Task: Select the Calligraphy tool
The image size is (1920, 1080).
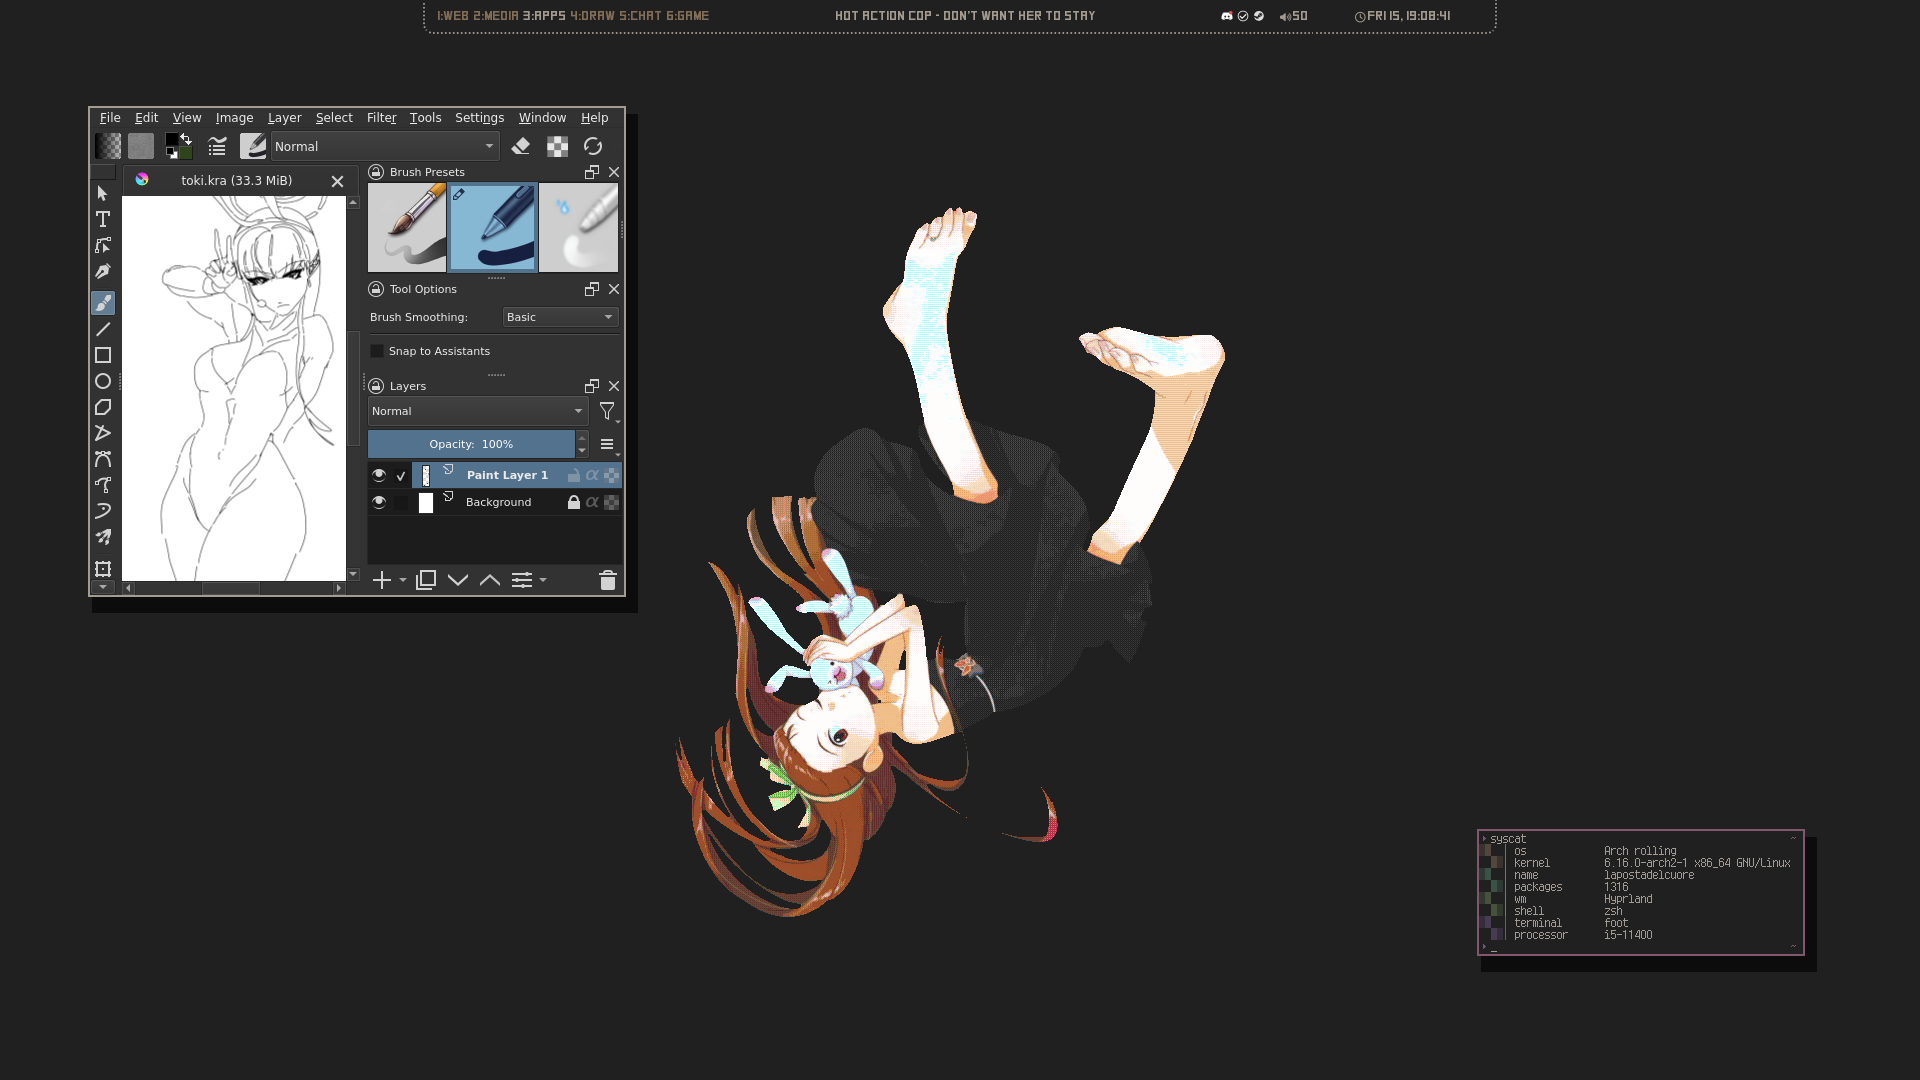Action: (103, 271)
